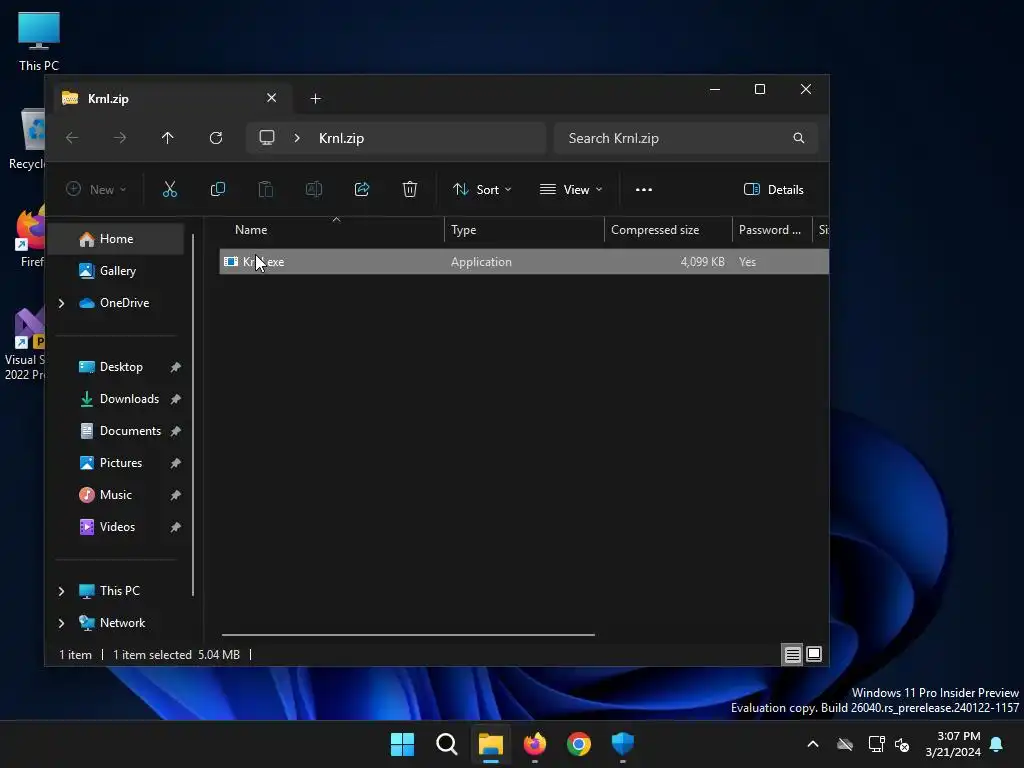Click the Search Krnl.zip input field
This screenshot has height=768, width=1024.
(x=686, y=138)
